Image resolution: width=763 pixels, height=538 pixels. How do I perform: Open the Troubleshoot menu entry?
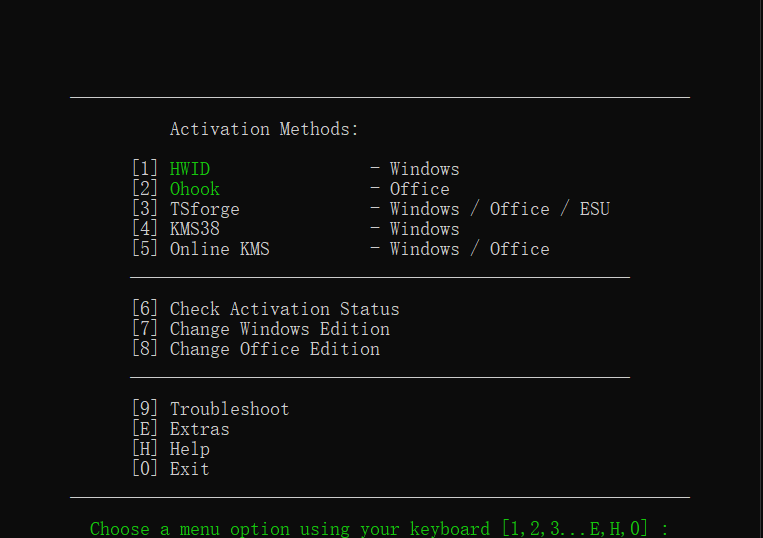[x=230, y=409]
